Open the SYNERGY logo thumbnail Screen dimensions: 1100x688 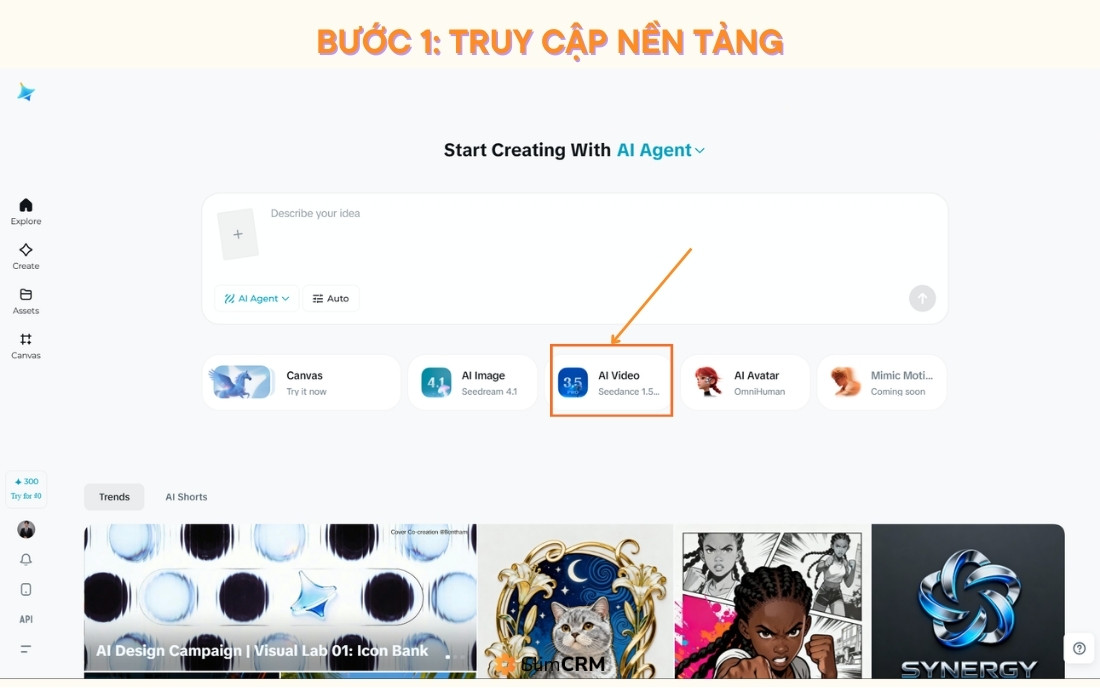968,601
